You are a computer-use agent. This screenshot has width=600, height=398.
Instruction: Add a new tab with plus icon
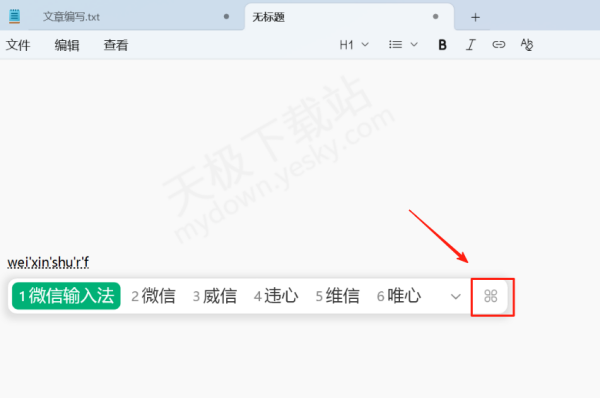pyautogui.click(x=475, y=17)
